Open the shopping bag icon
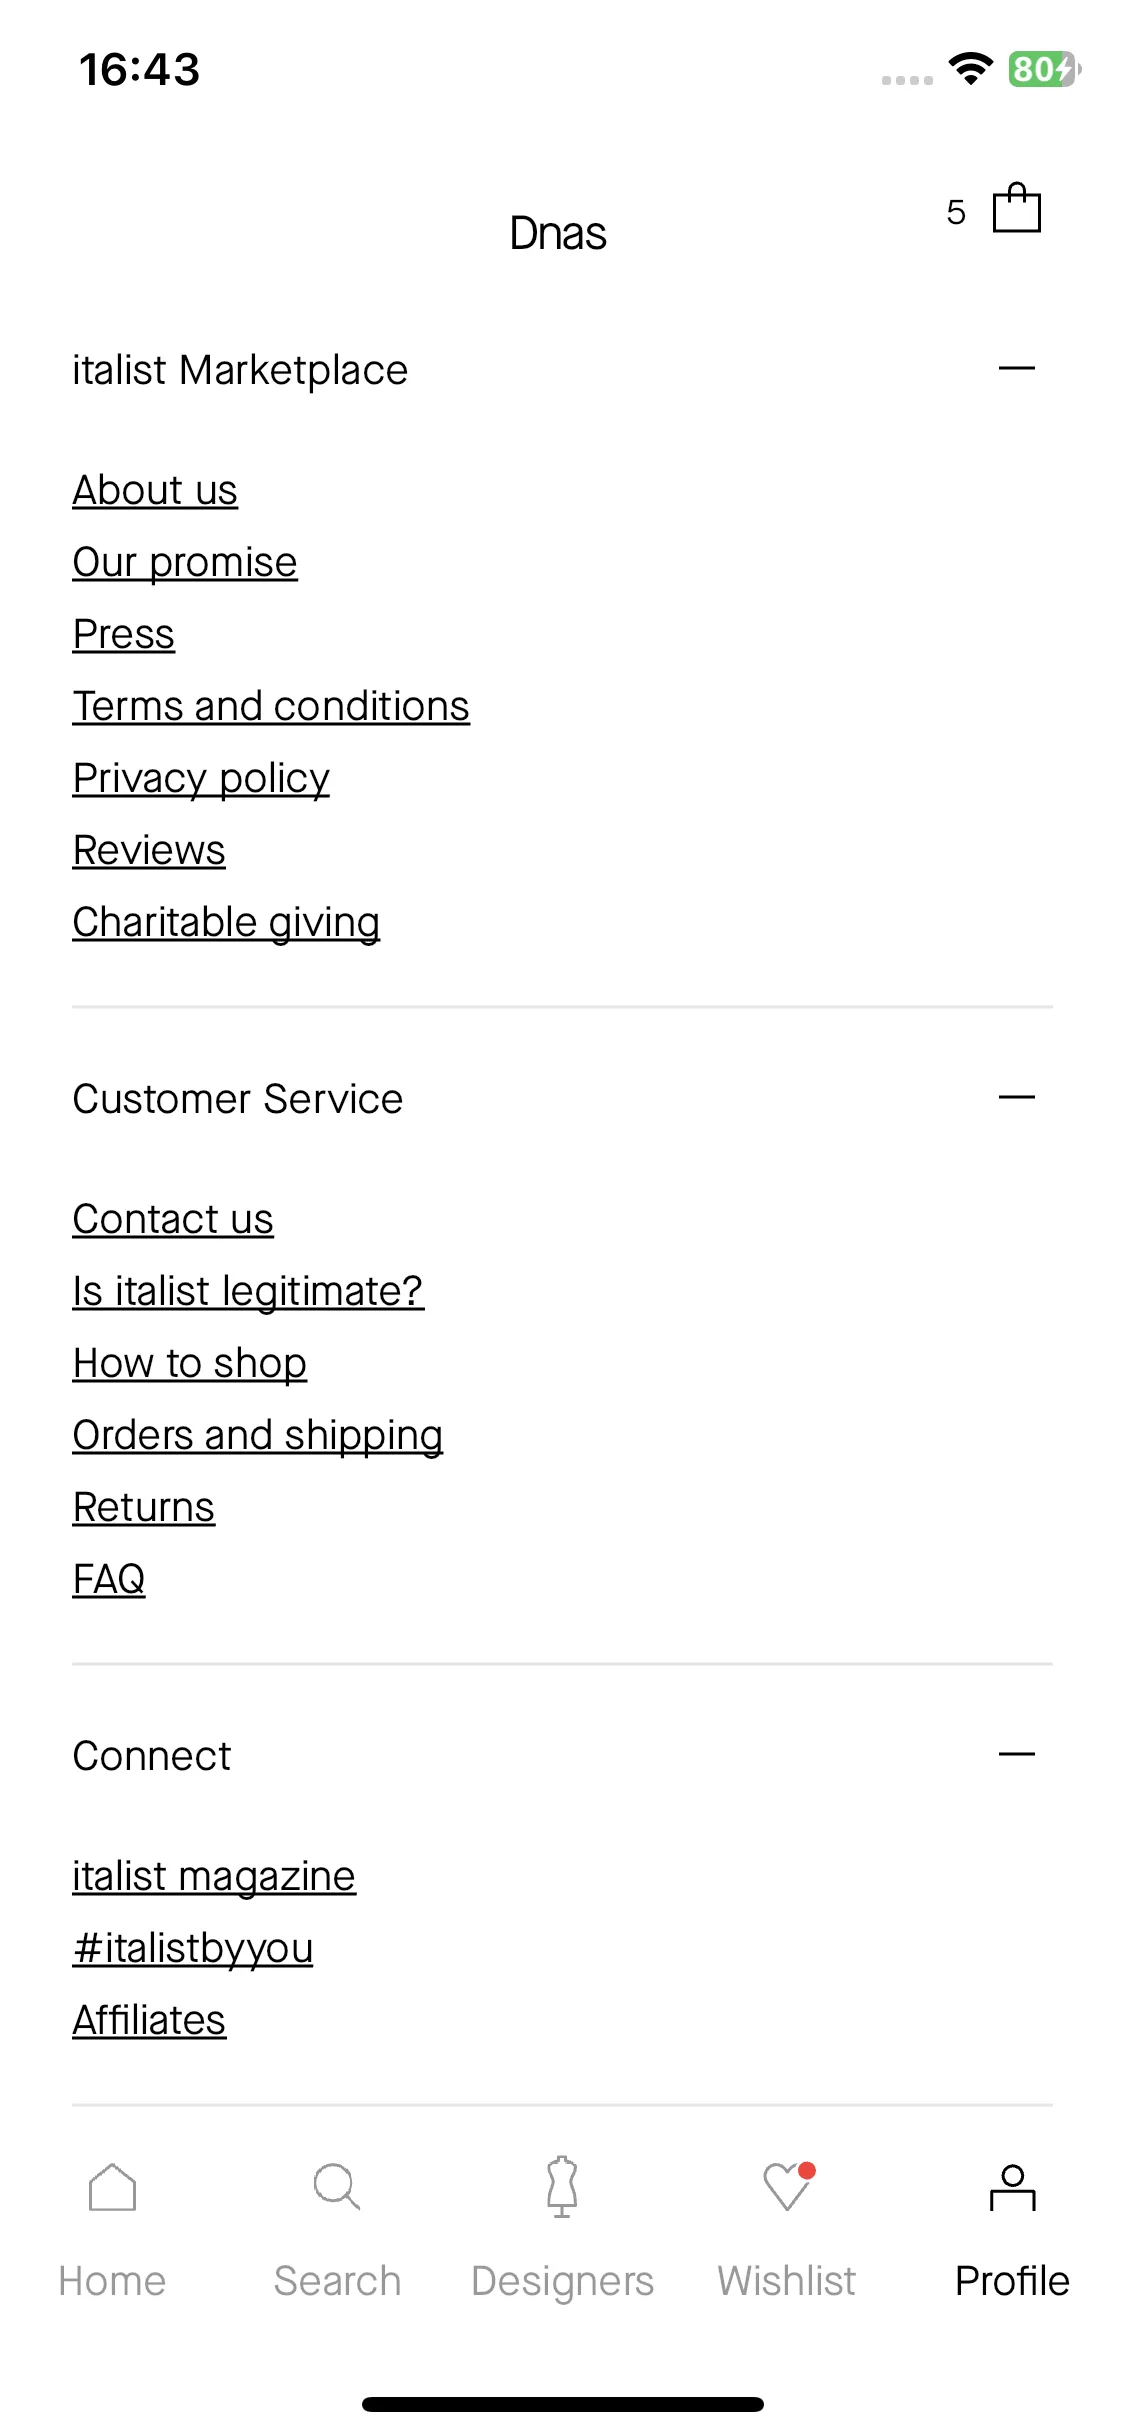Screen dimensions: 1125x2436 [1016, 208]
